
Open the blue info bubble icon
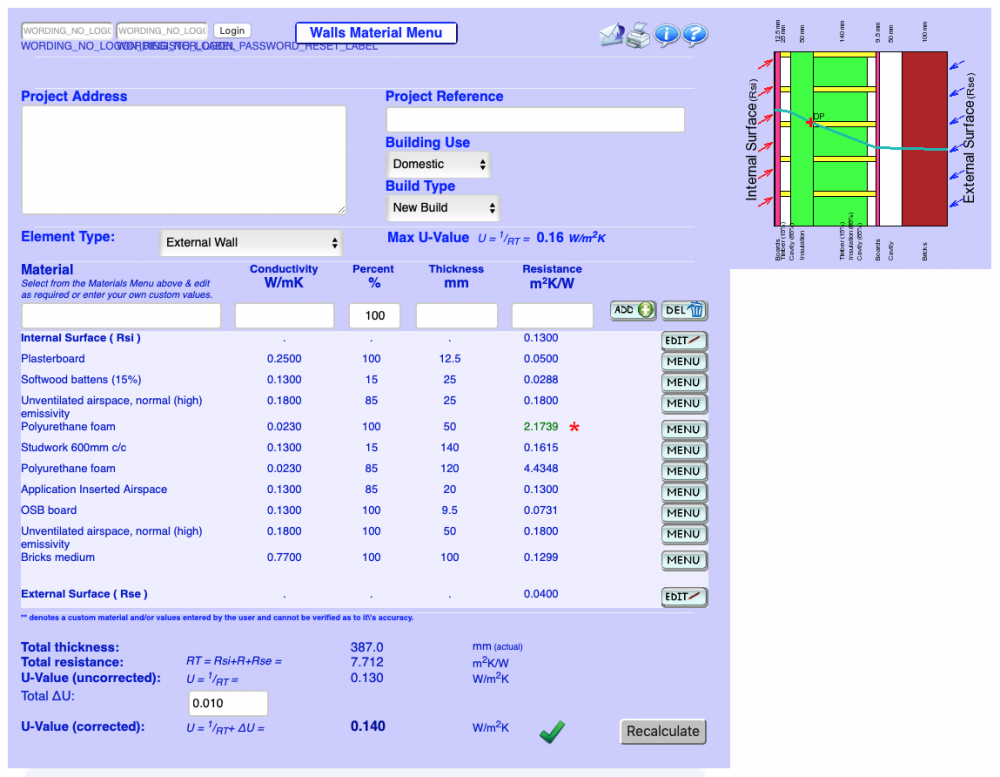(666, 35)
